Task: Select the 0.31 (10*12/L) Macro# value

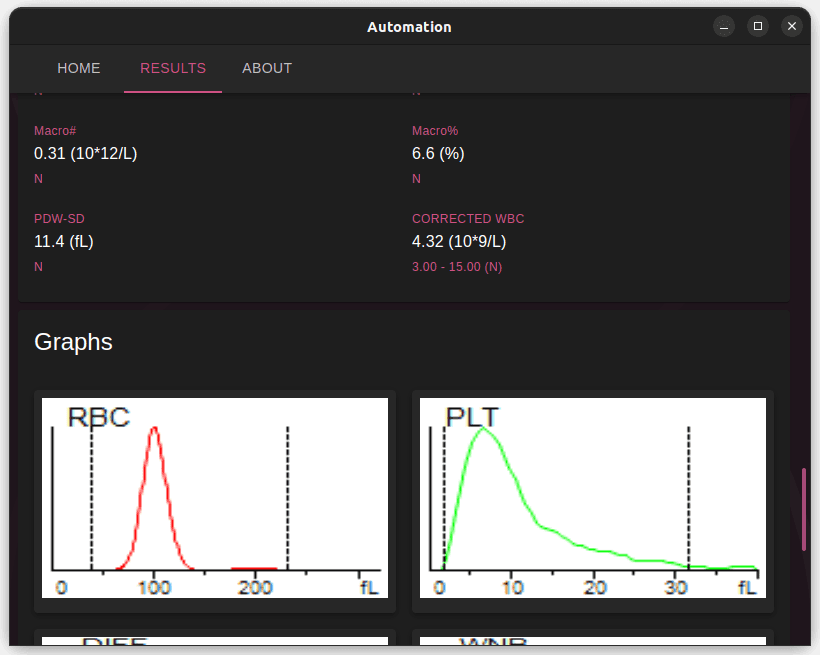Action: coord(86,154)
